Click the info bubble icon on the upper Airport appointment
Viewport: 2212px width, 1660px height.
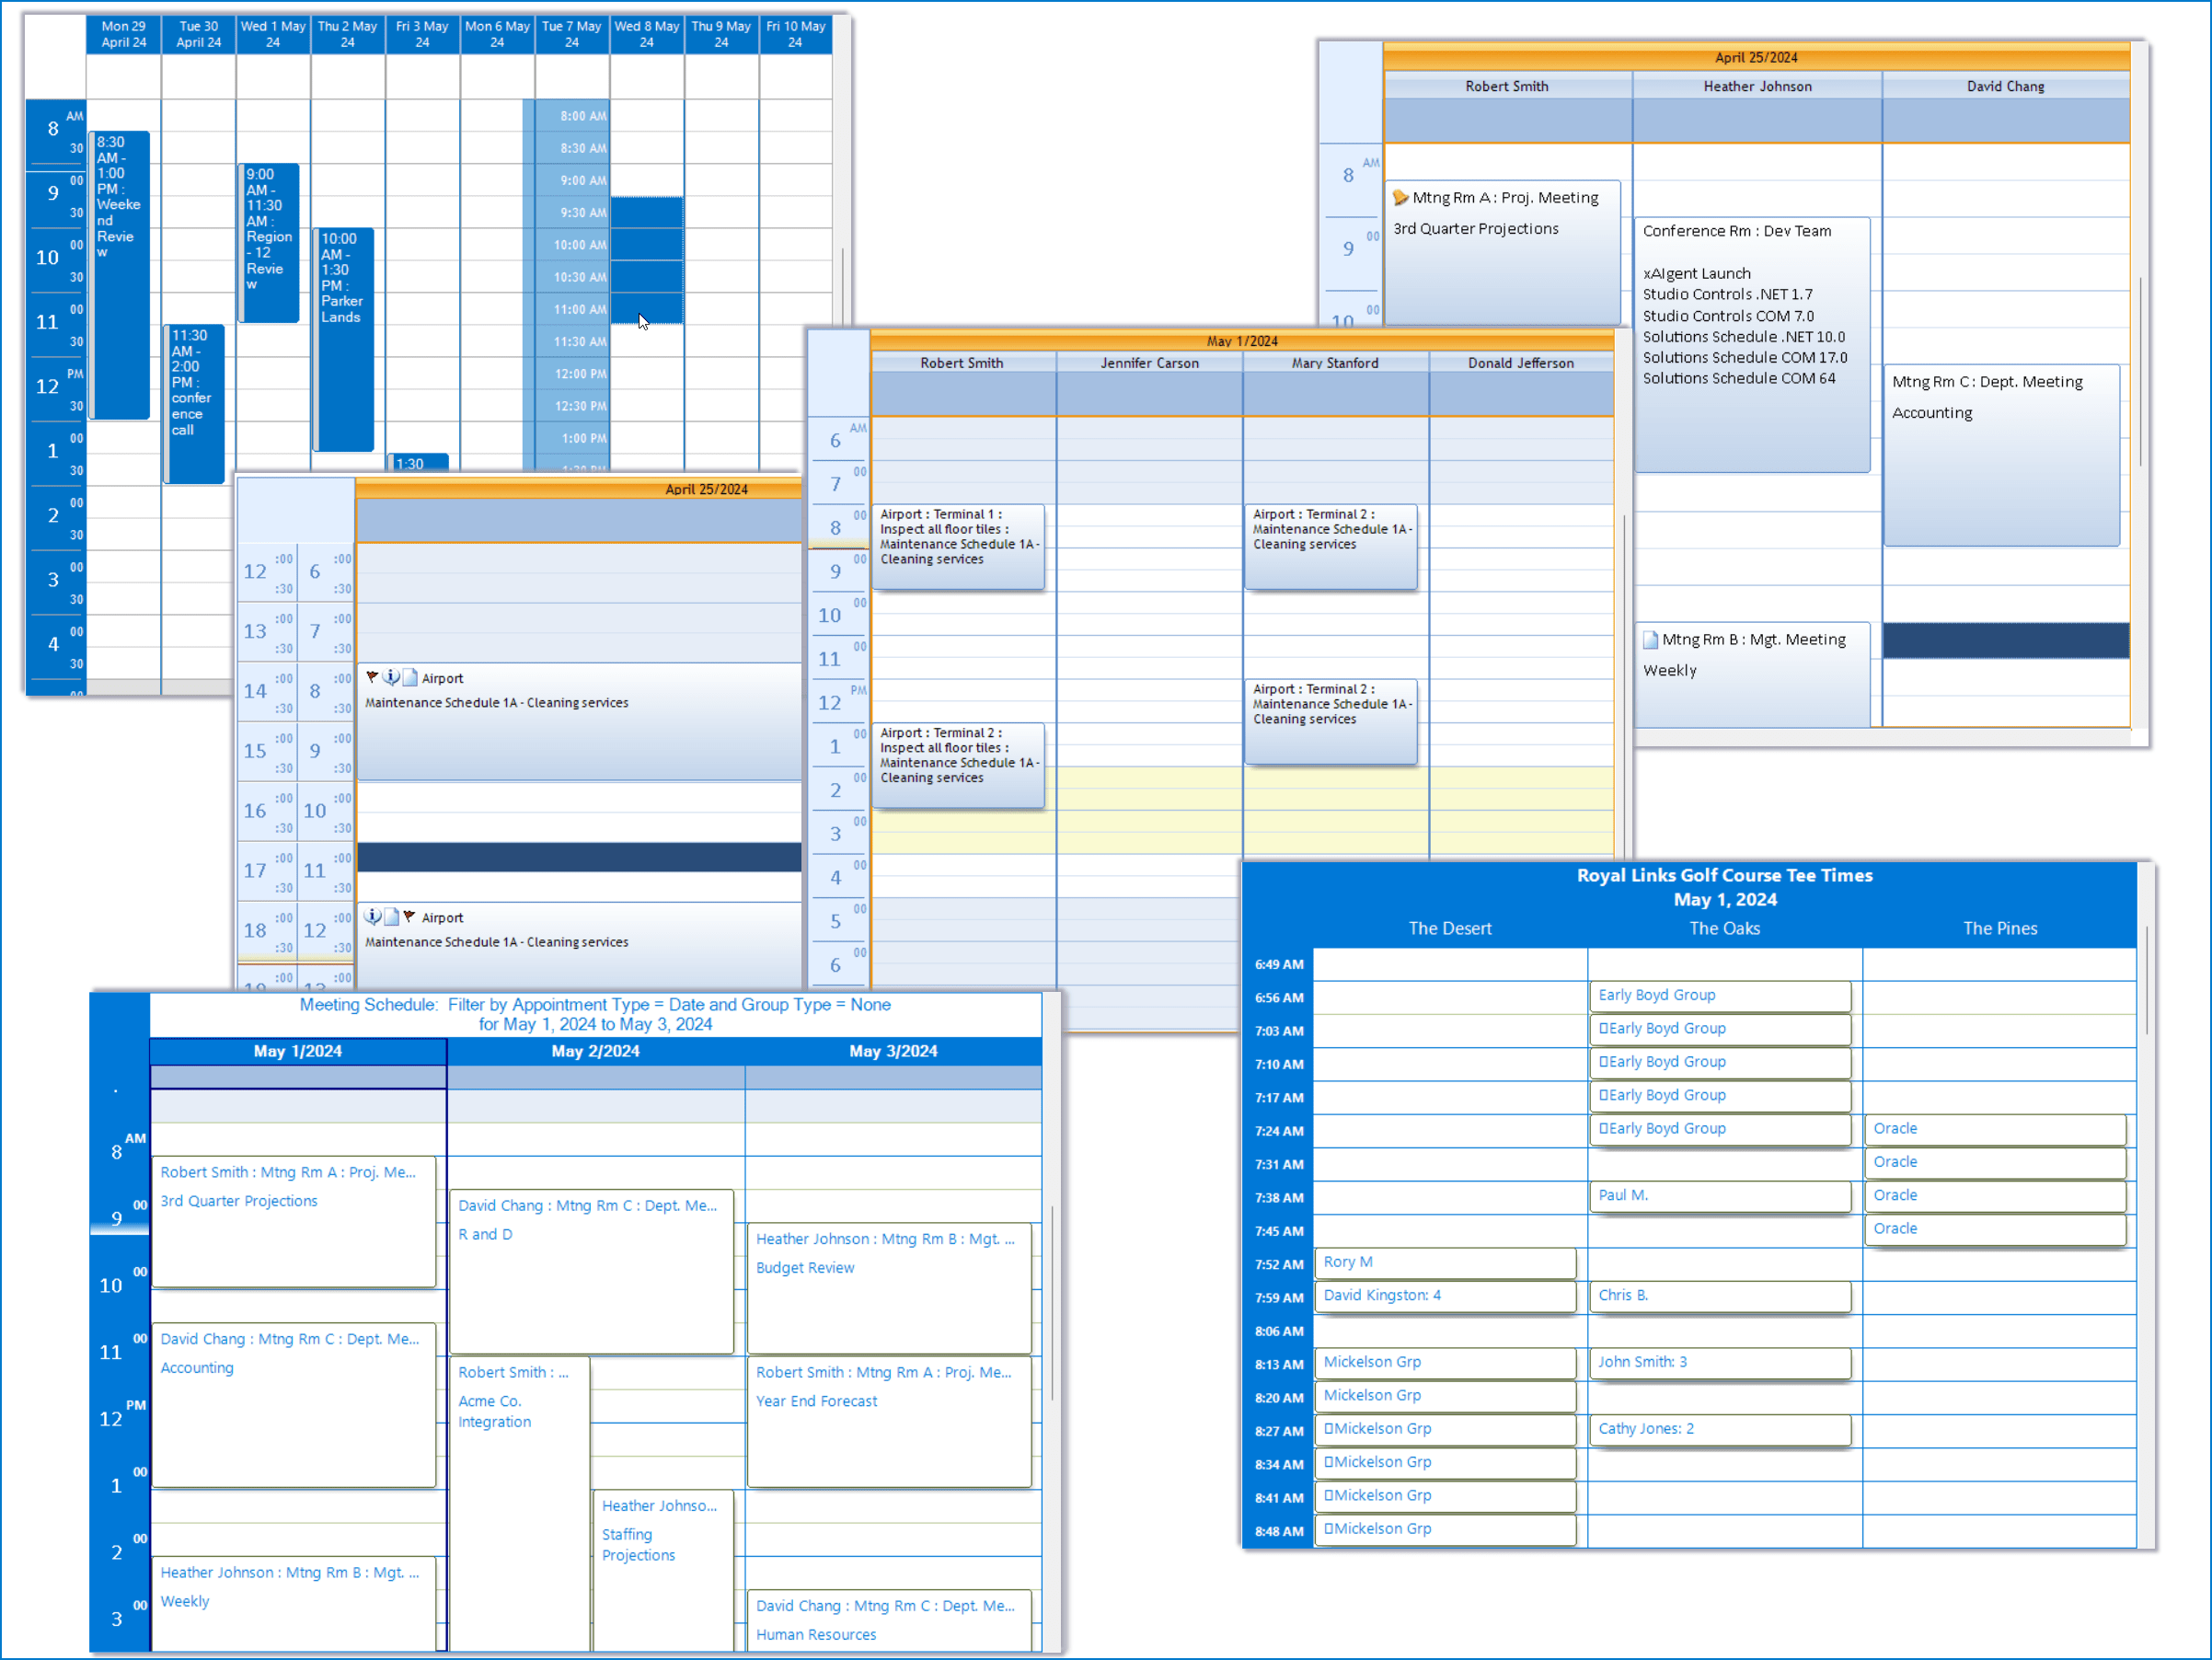click(x=391, y=677)
